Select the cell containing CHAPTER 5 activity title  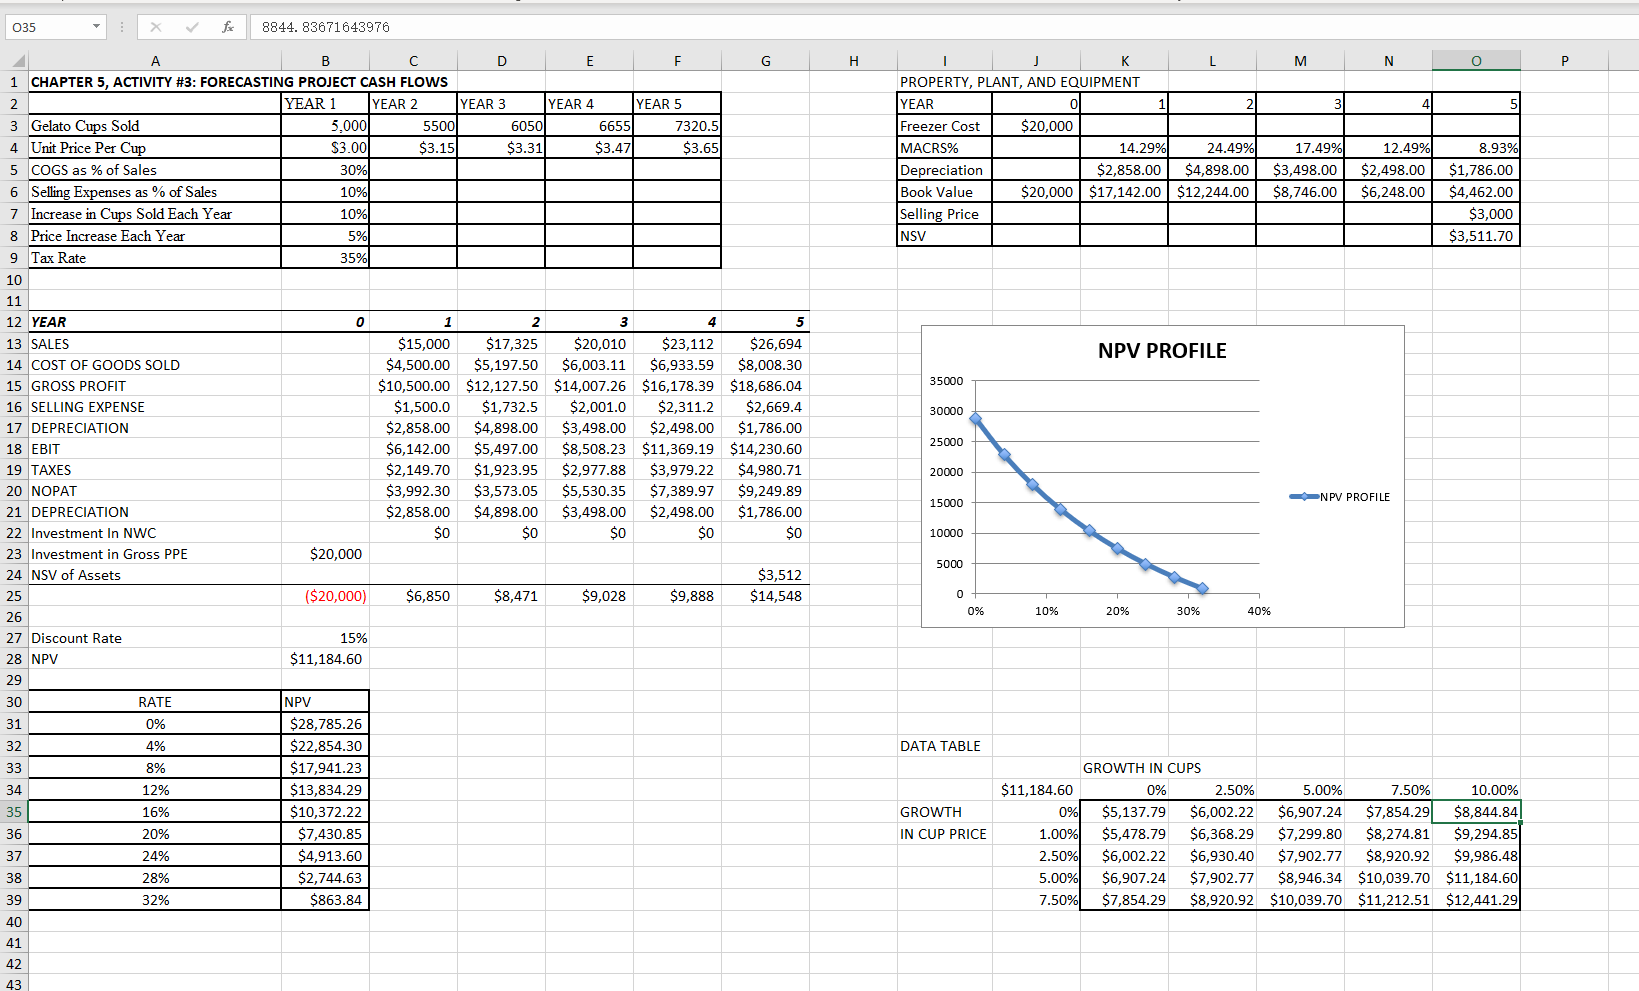point(155,81)
